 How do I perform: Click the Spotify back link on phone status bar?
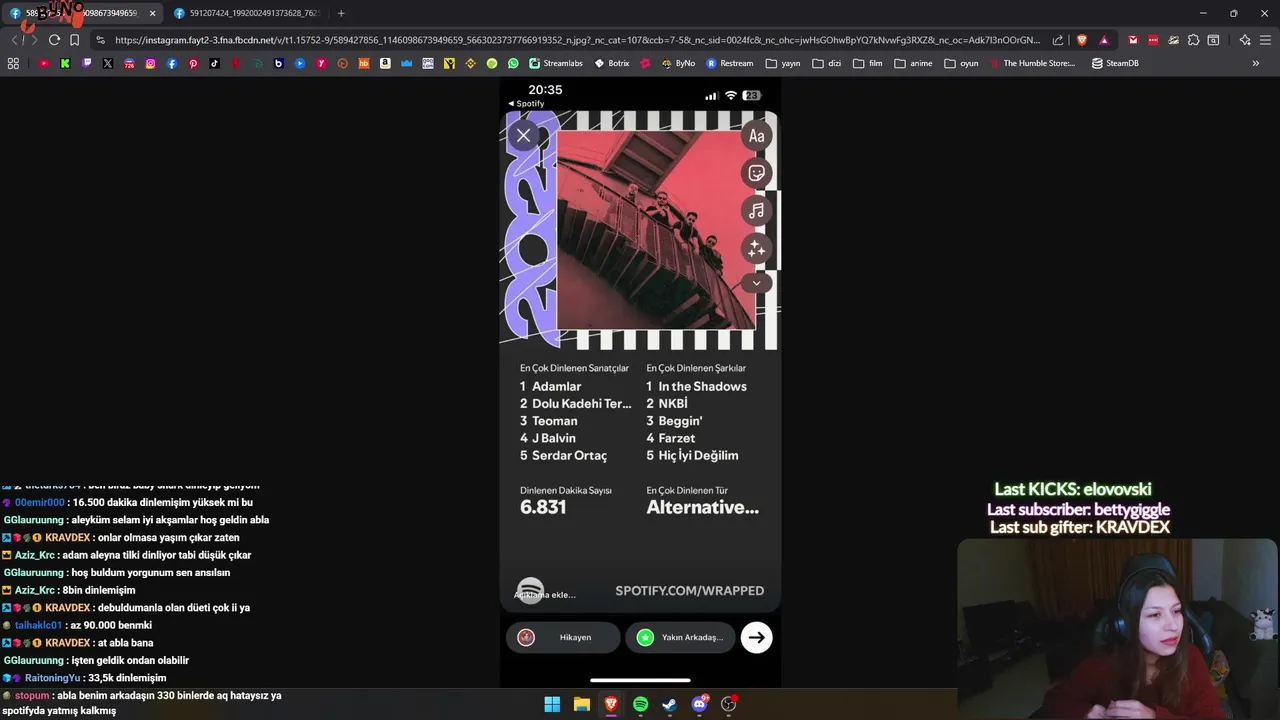click(x=526, y=104)
